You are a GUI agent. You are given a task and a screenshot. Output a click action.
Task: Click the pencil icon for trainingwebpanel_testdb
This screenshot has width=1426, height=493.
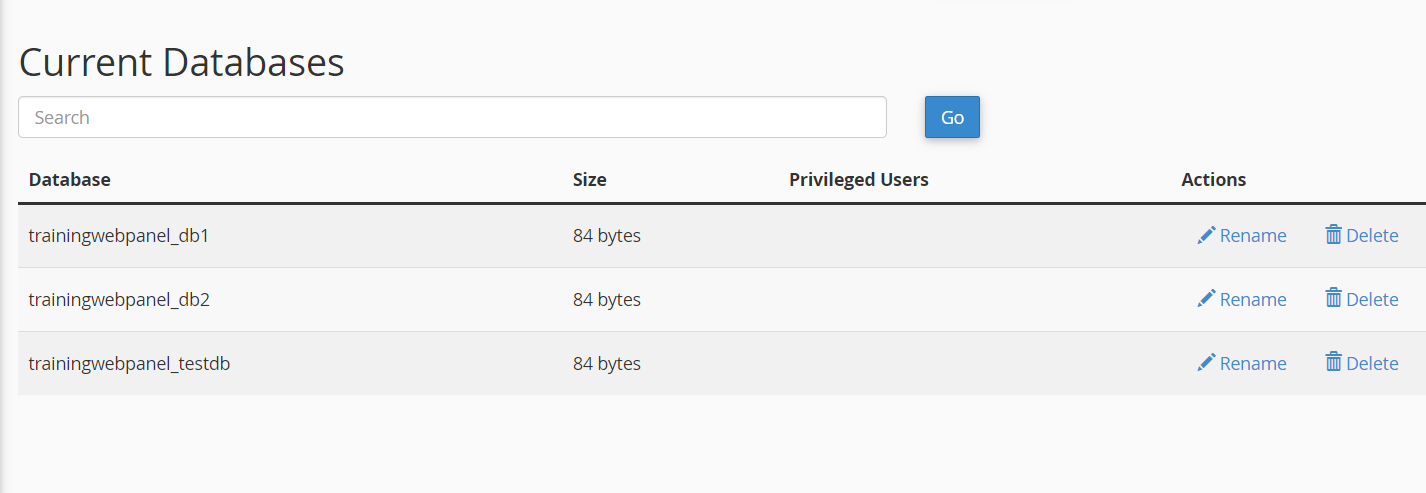(x=1207, y=363)
